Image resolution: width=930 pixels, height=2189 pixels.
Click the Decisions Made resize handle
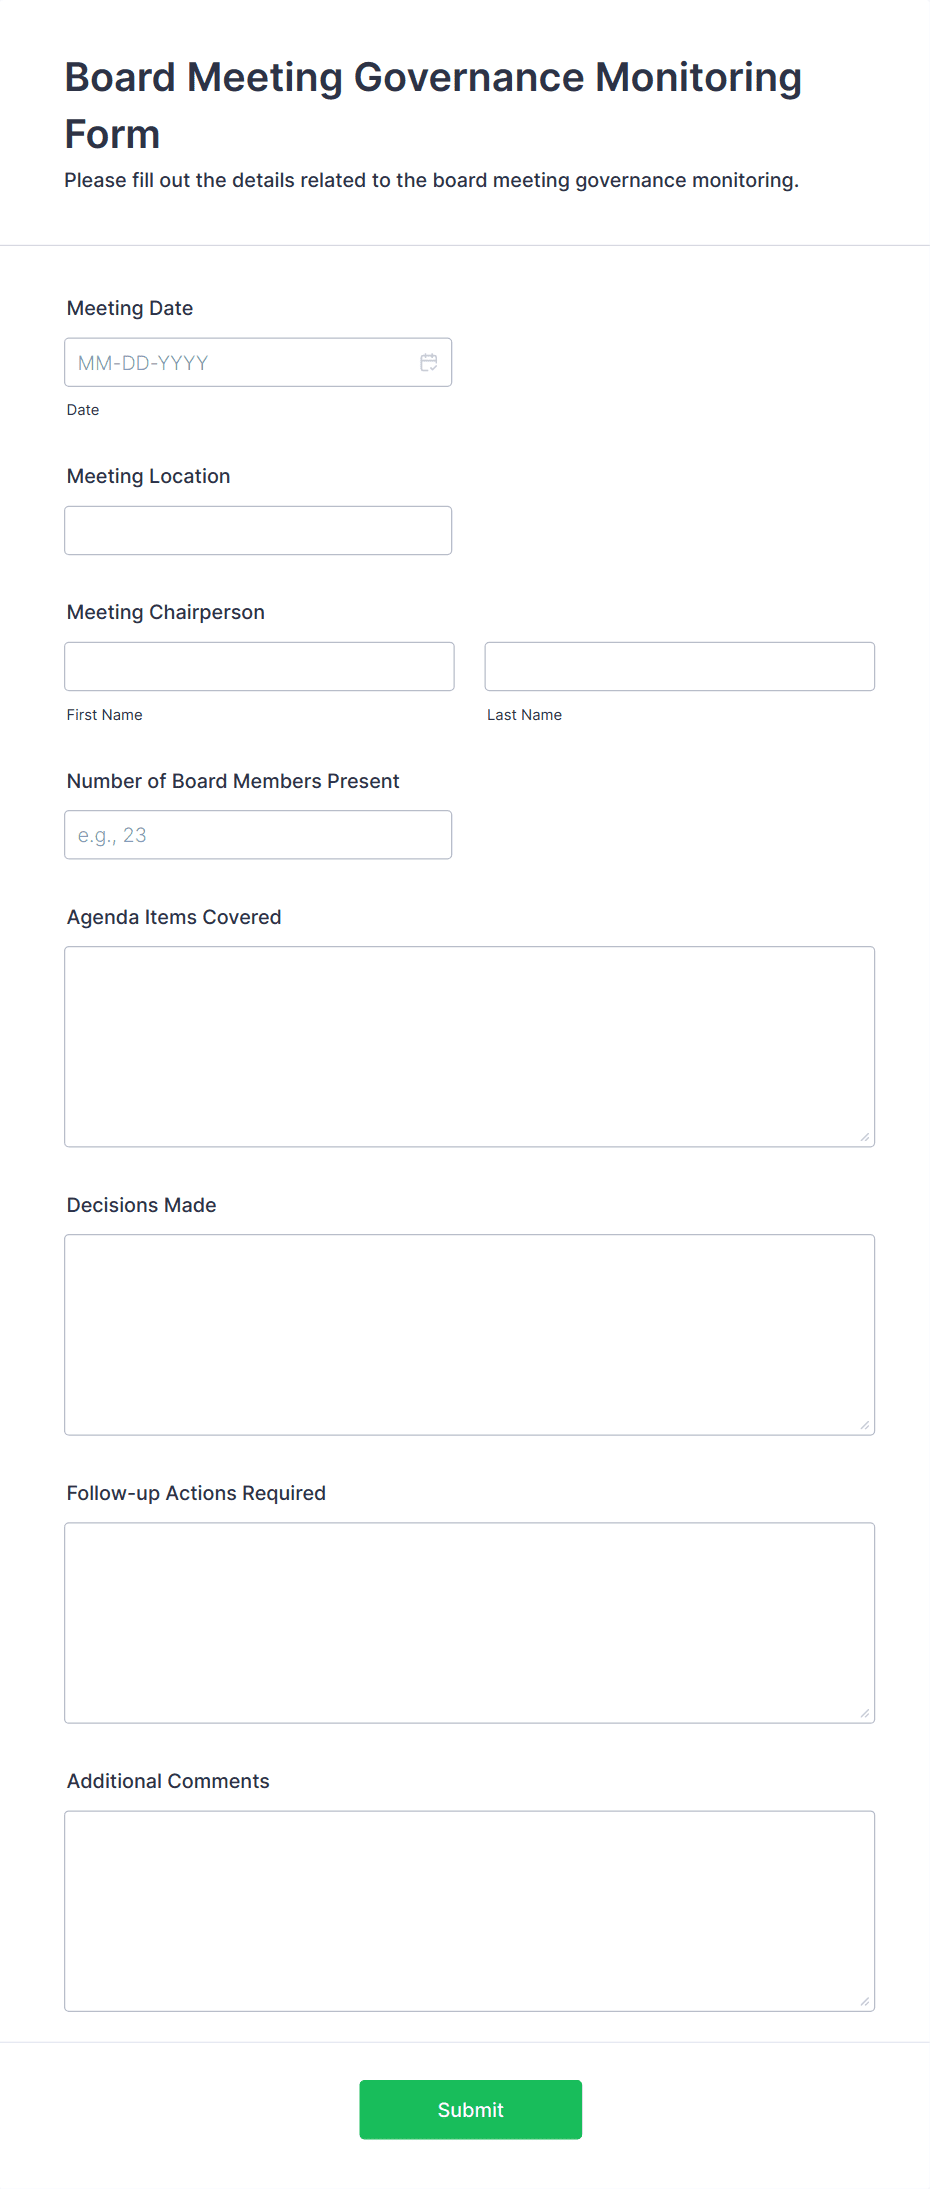pos(865,1425)
